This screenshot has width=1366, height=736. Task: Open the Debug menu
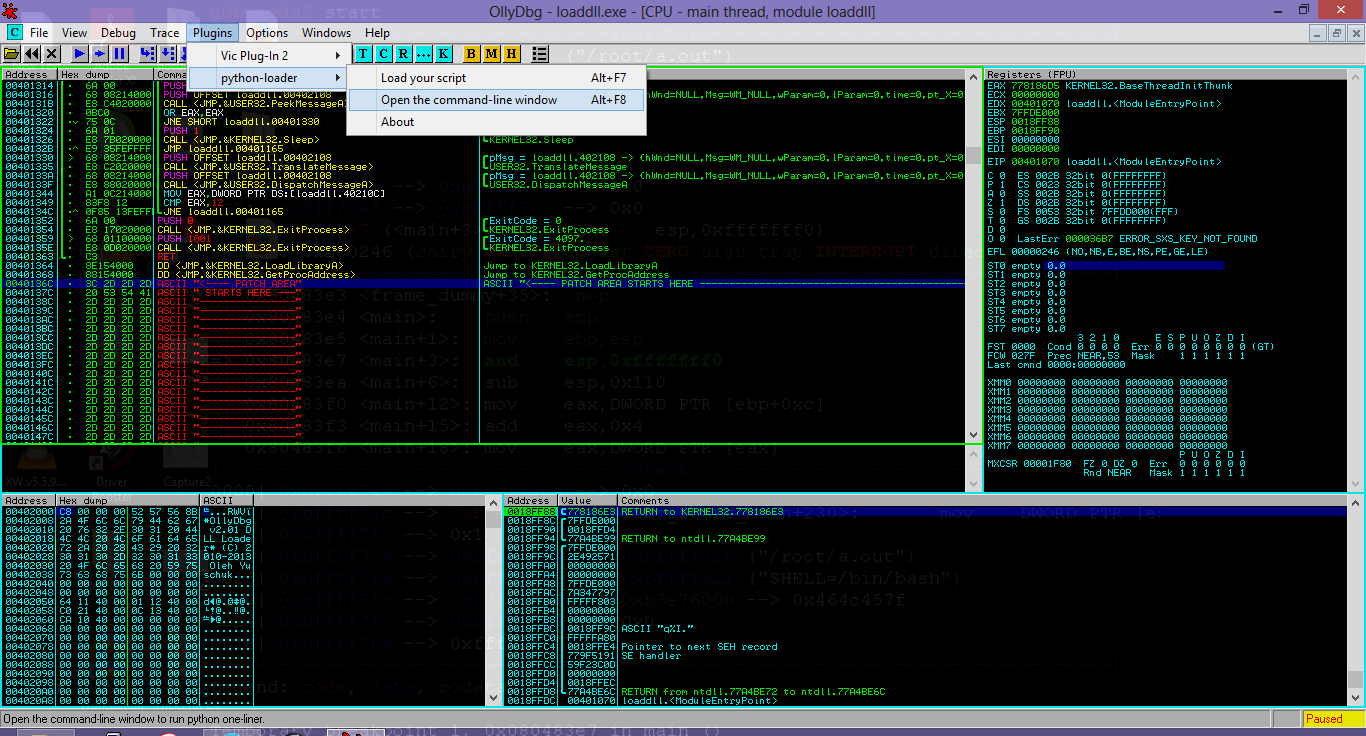118,33
